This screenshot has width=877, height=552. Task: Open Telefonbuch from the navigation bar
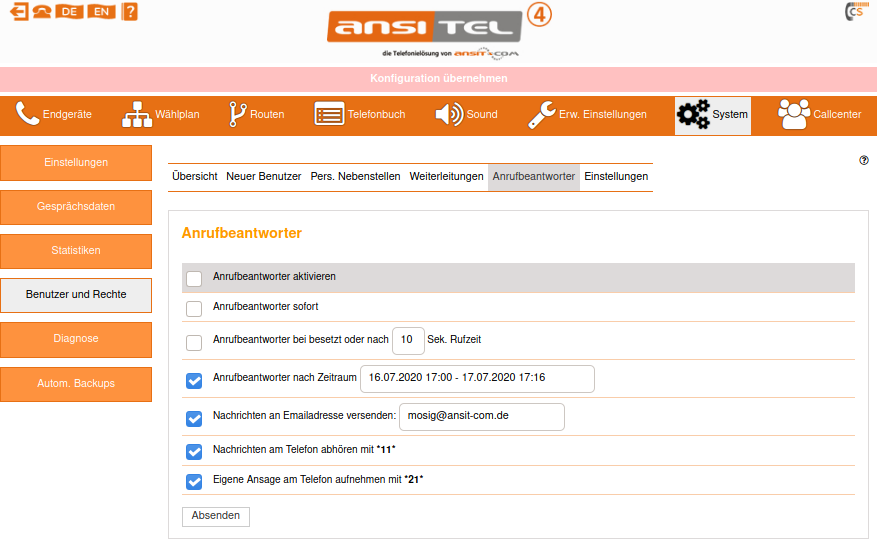(x=360, y=115)
